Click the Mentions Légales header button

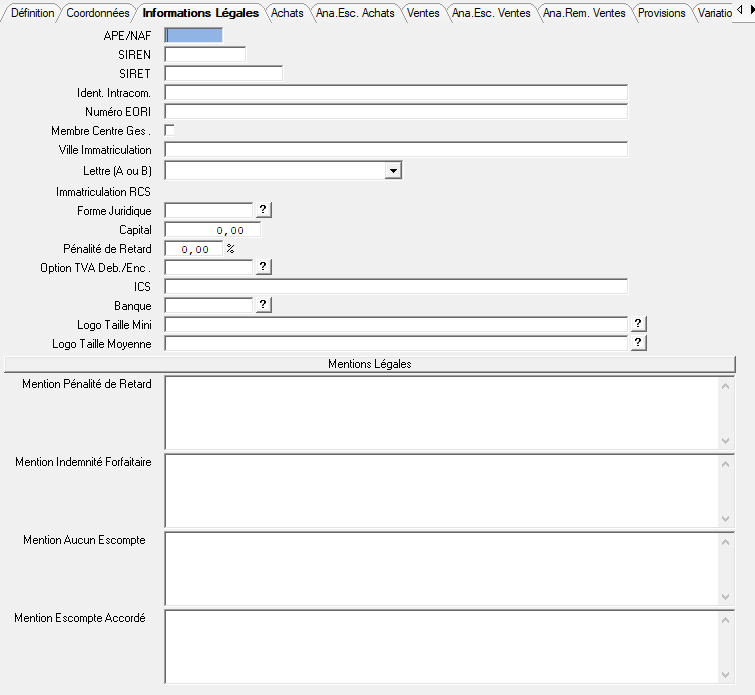(370, 364)
